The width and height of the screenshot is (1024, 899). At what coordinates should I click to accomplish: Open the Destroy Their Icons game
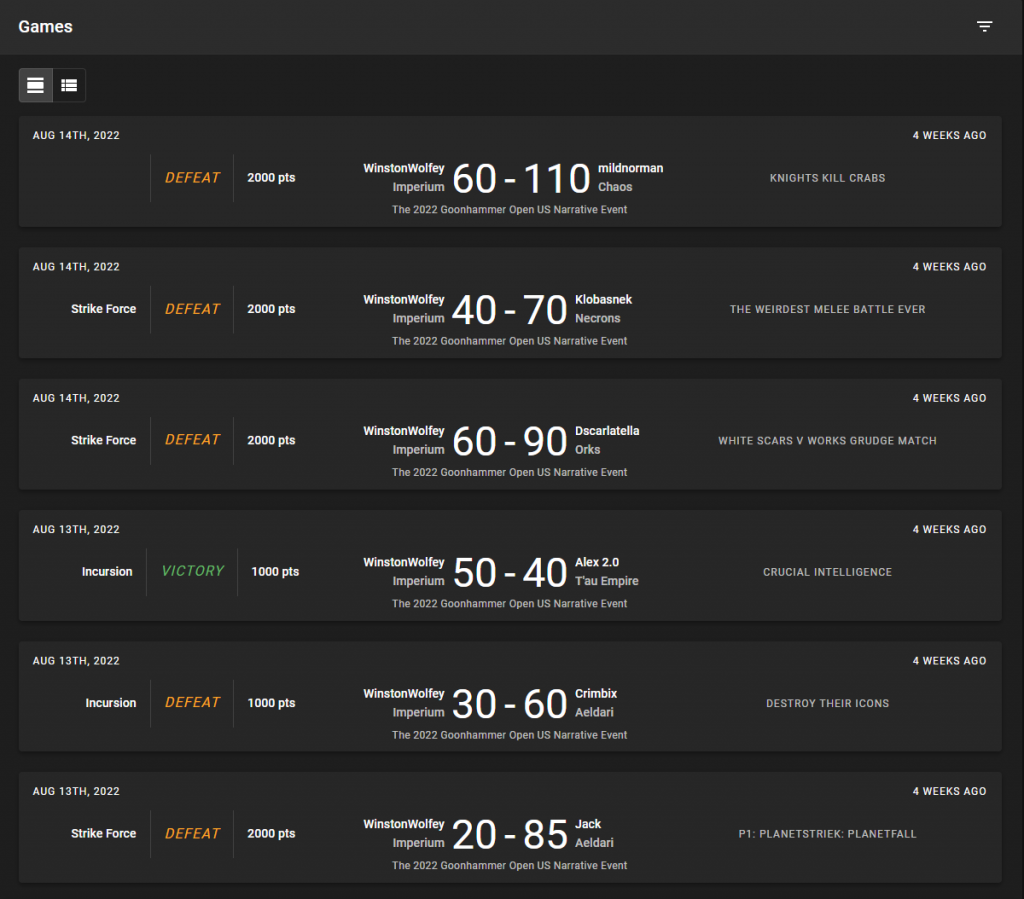[827, 703]
